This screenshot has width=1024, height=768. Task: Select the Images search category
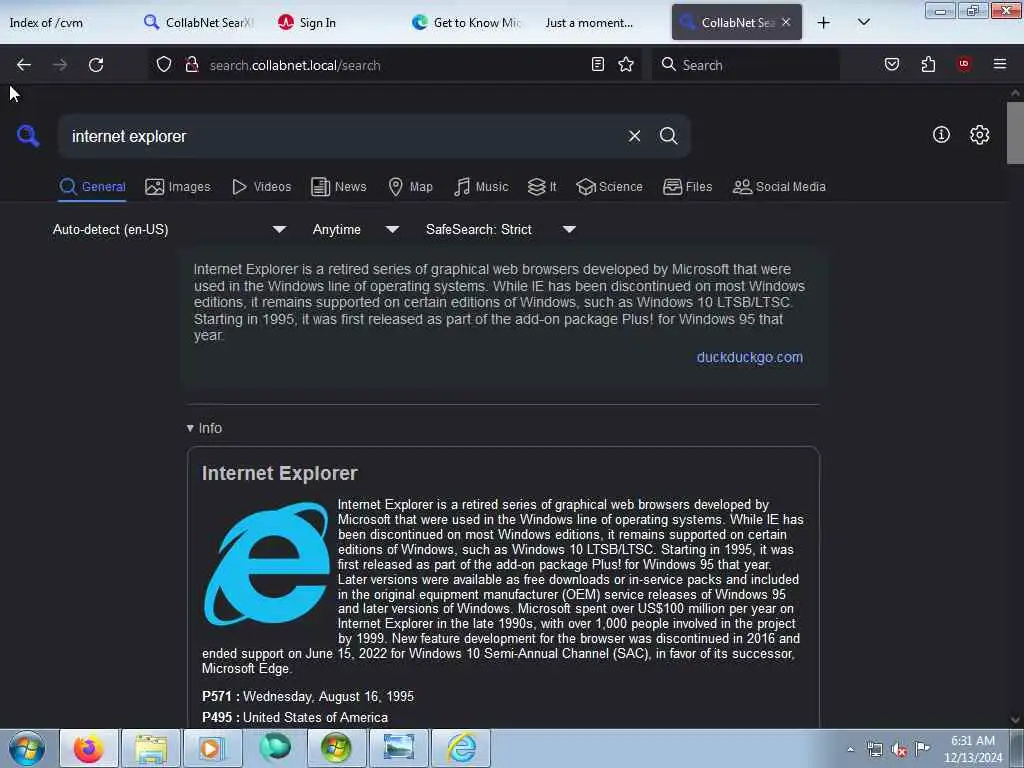(x=178, y=187)
